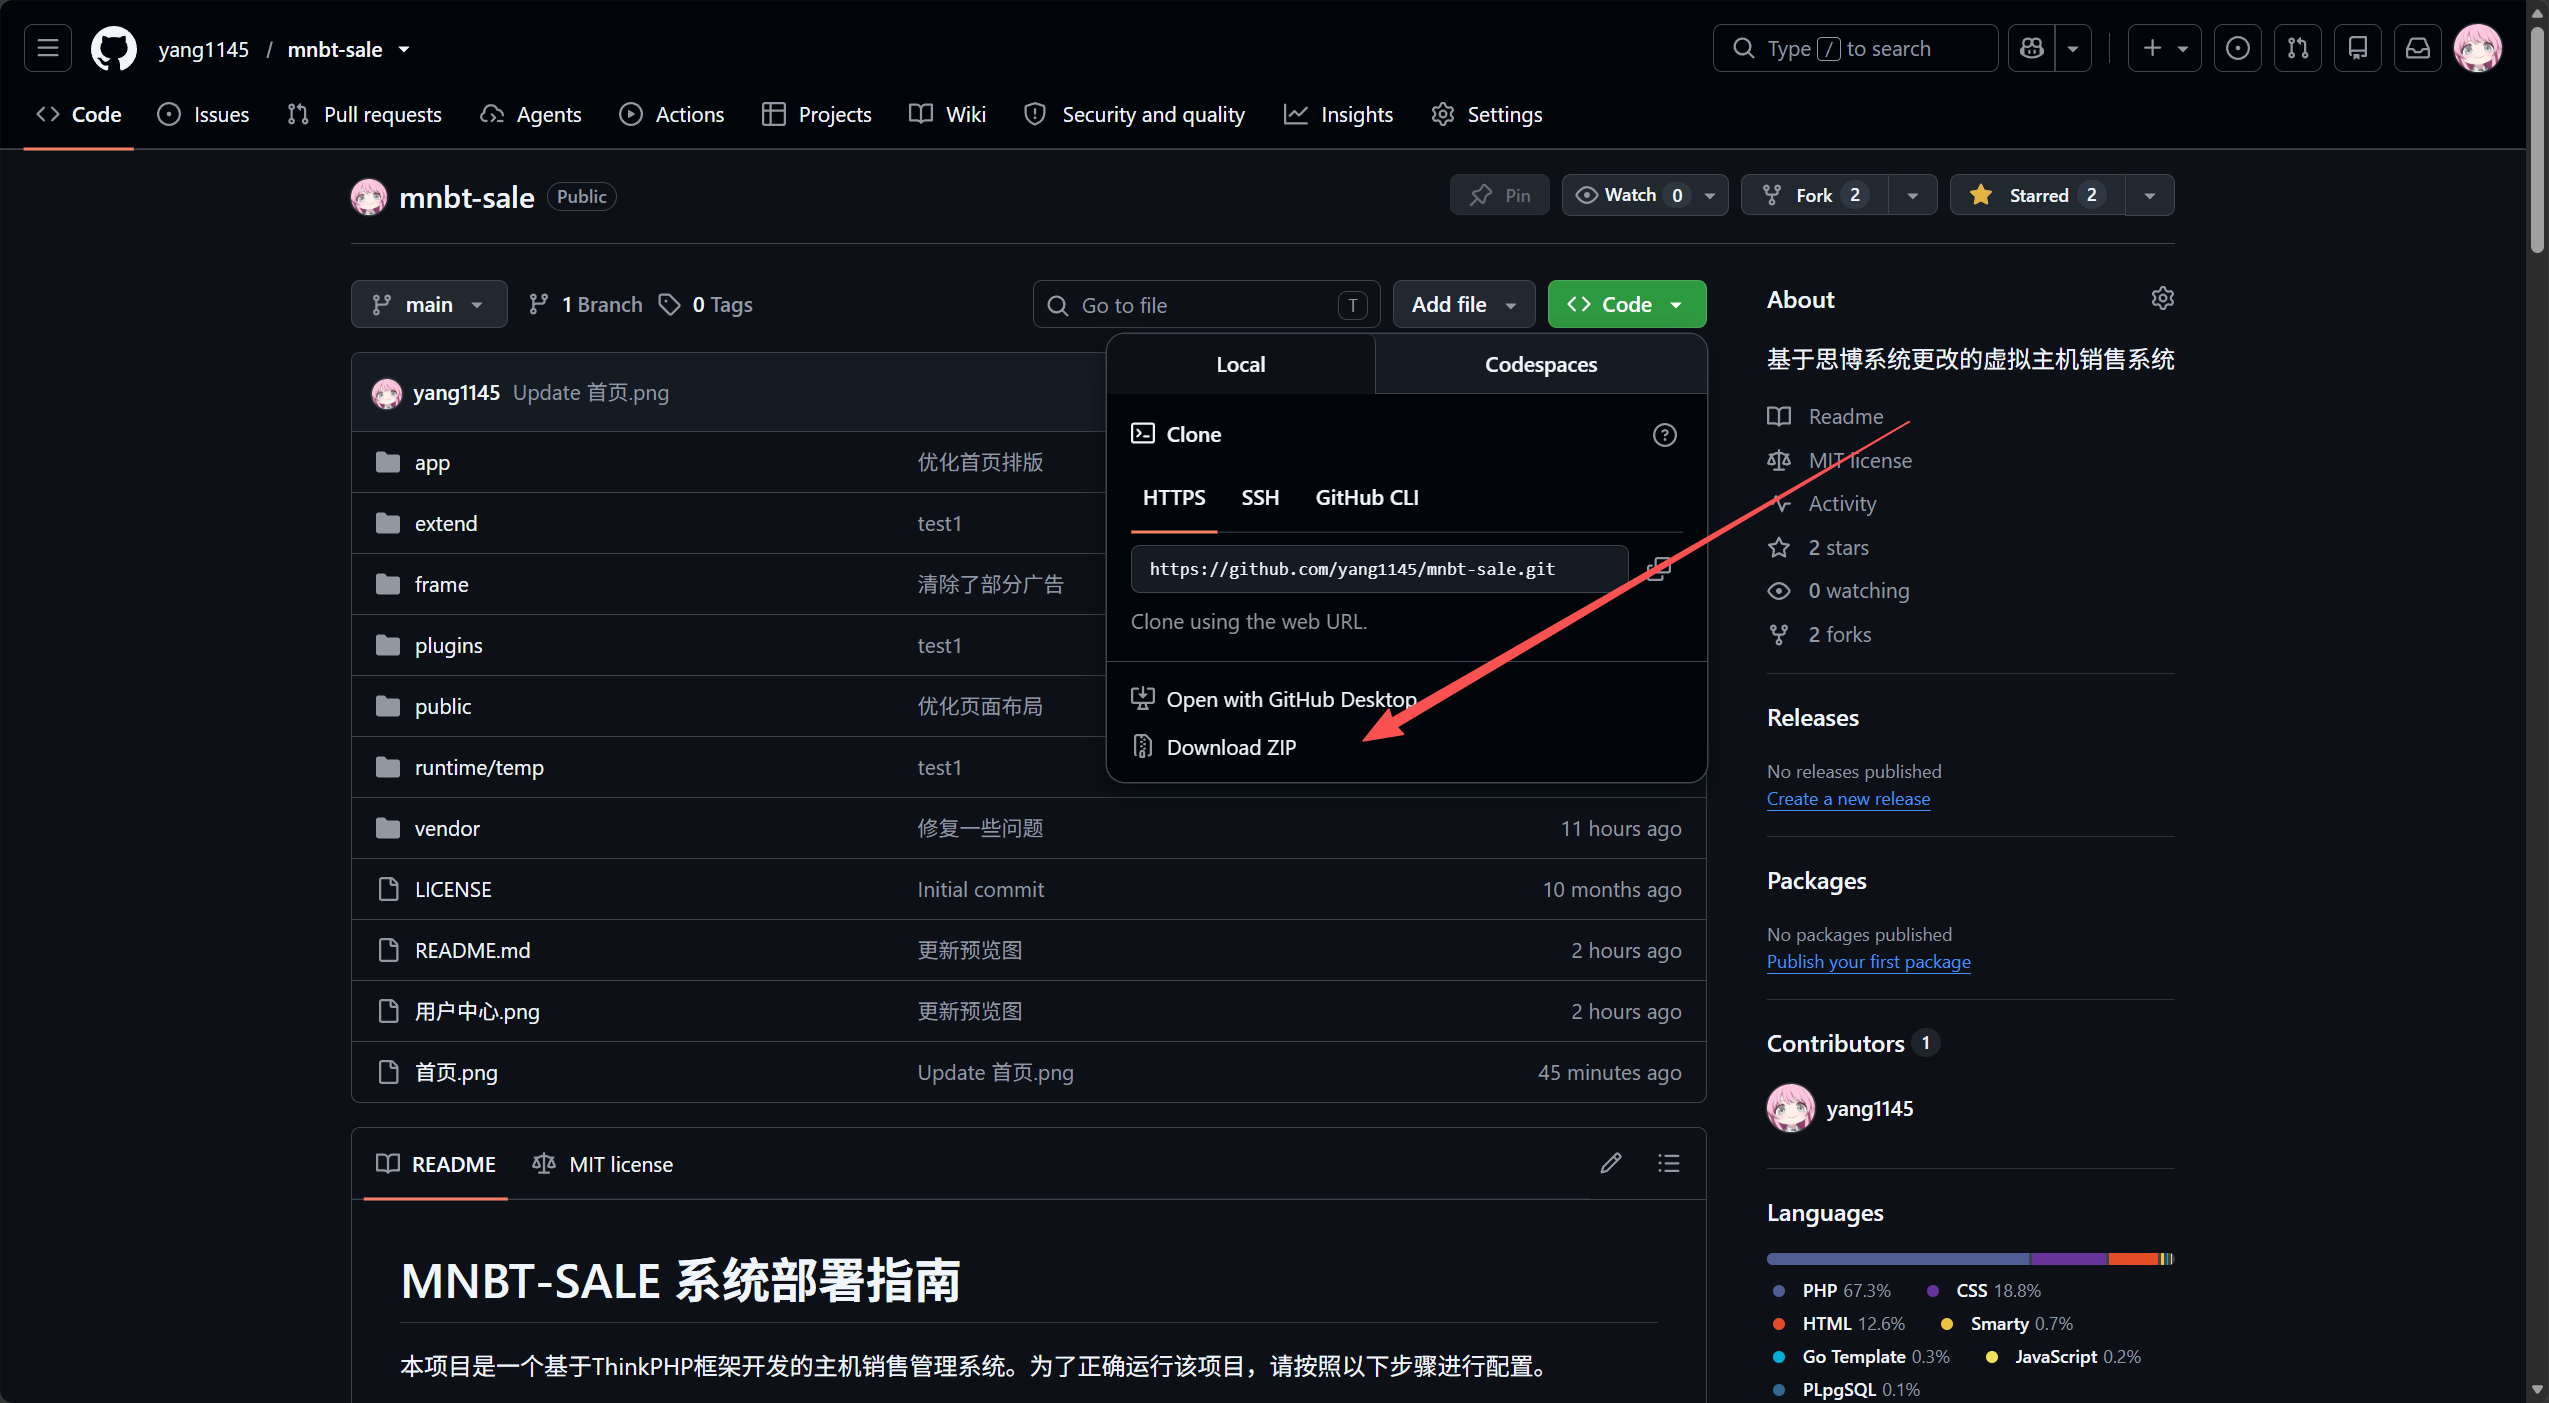Open repository Settings tab
The height and width of the screenshot is (1403, 2549).
1487,114
